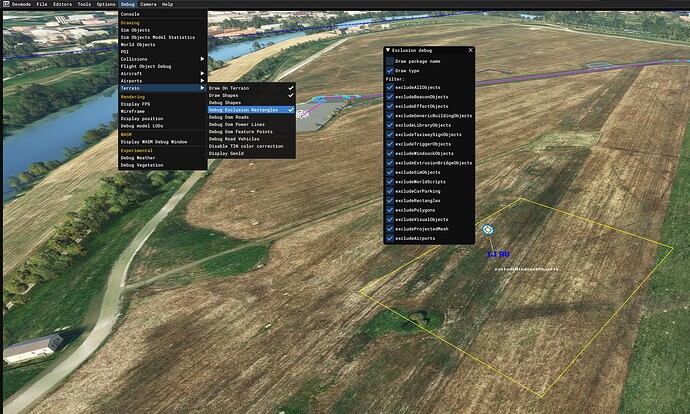Select Debug Weather entry

162,158
